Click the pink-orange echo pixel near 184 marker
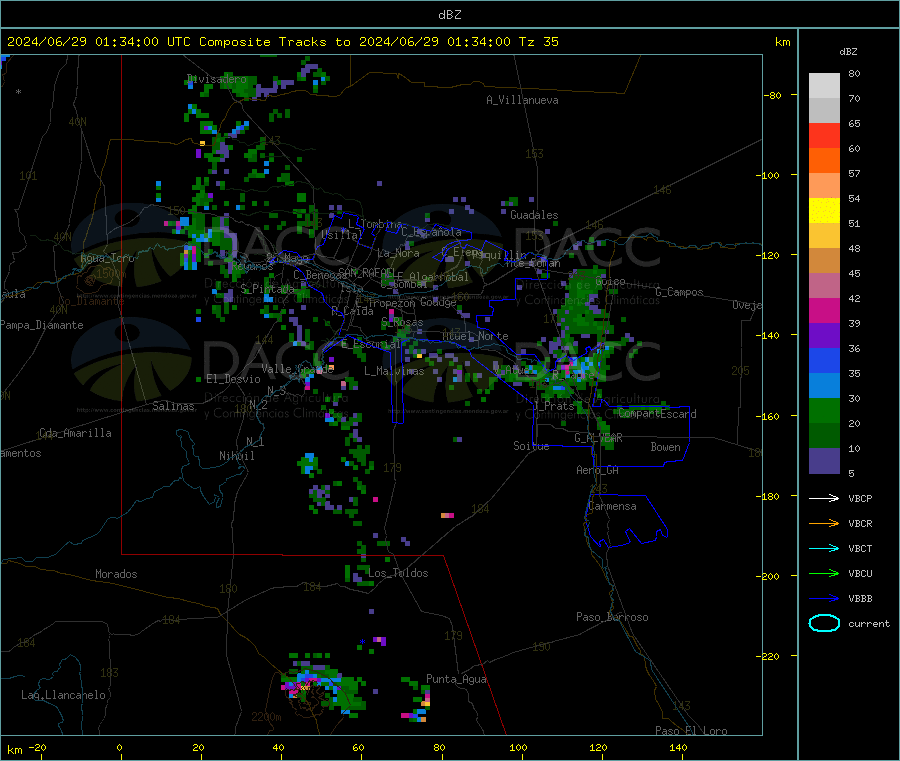Screen dimensions: 900x761 pyautogui.click(x=447, y=515)
